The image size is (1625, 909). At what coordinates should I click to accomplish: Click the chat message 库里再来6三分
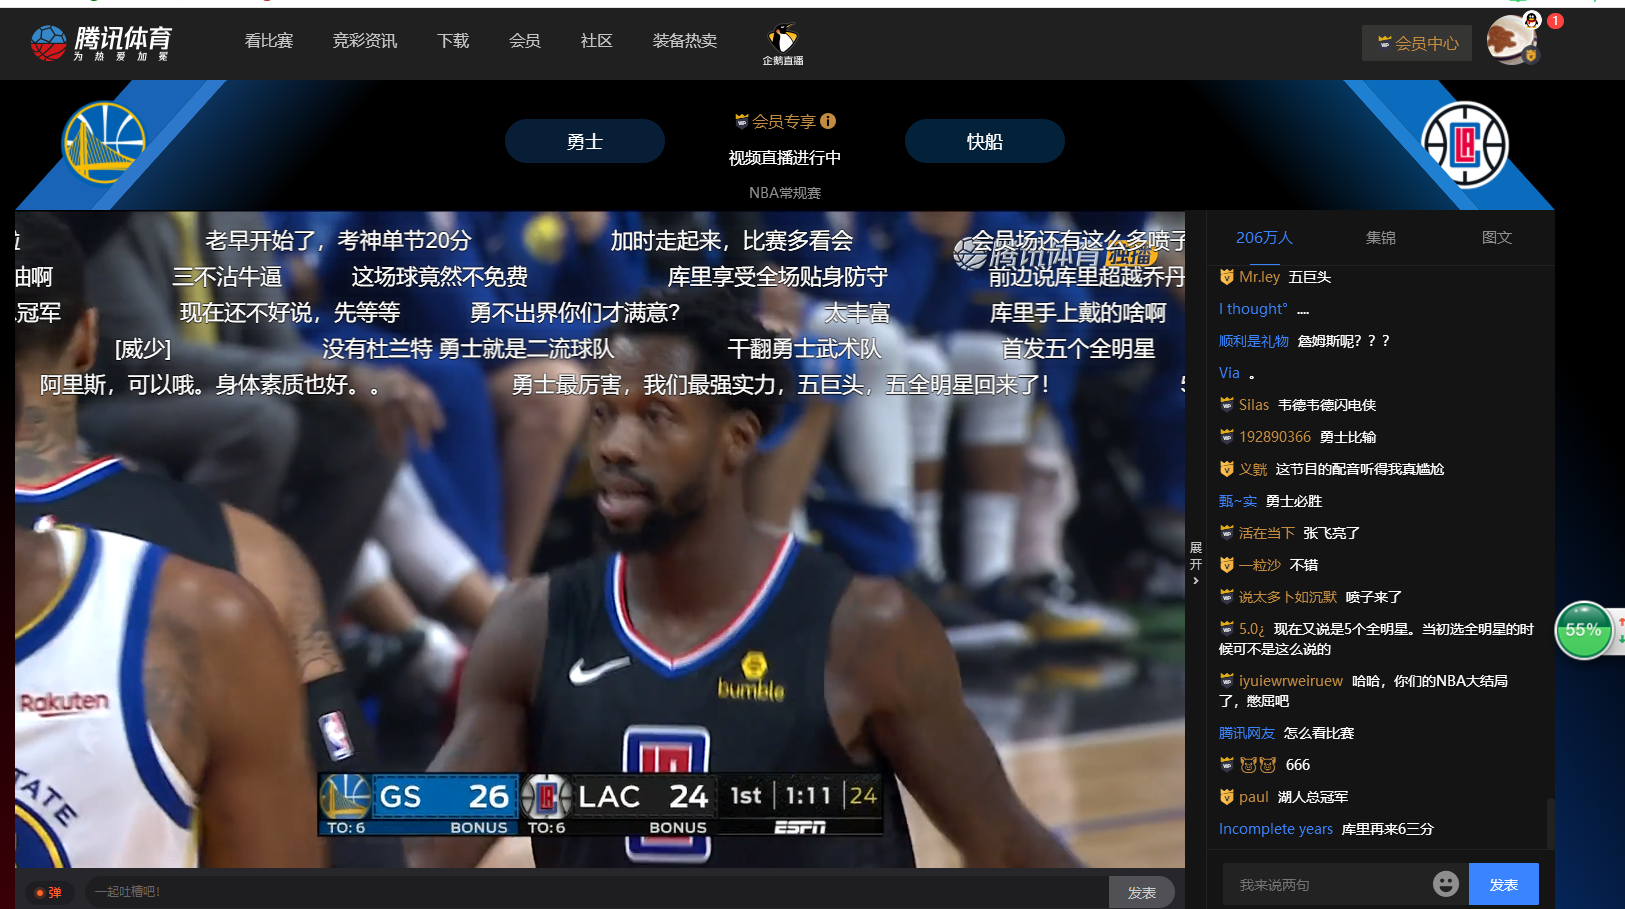pyautogui.click(x=1387, y=829)
